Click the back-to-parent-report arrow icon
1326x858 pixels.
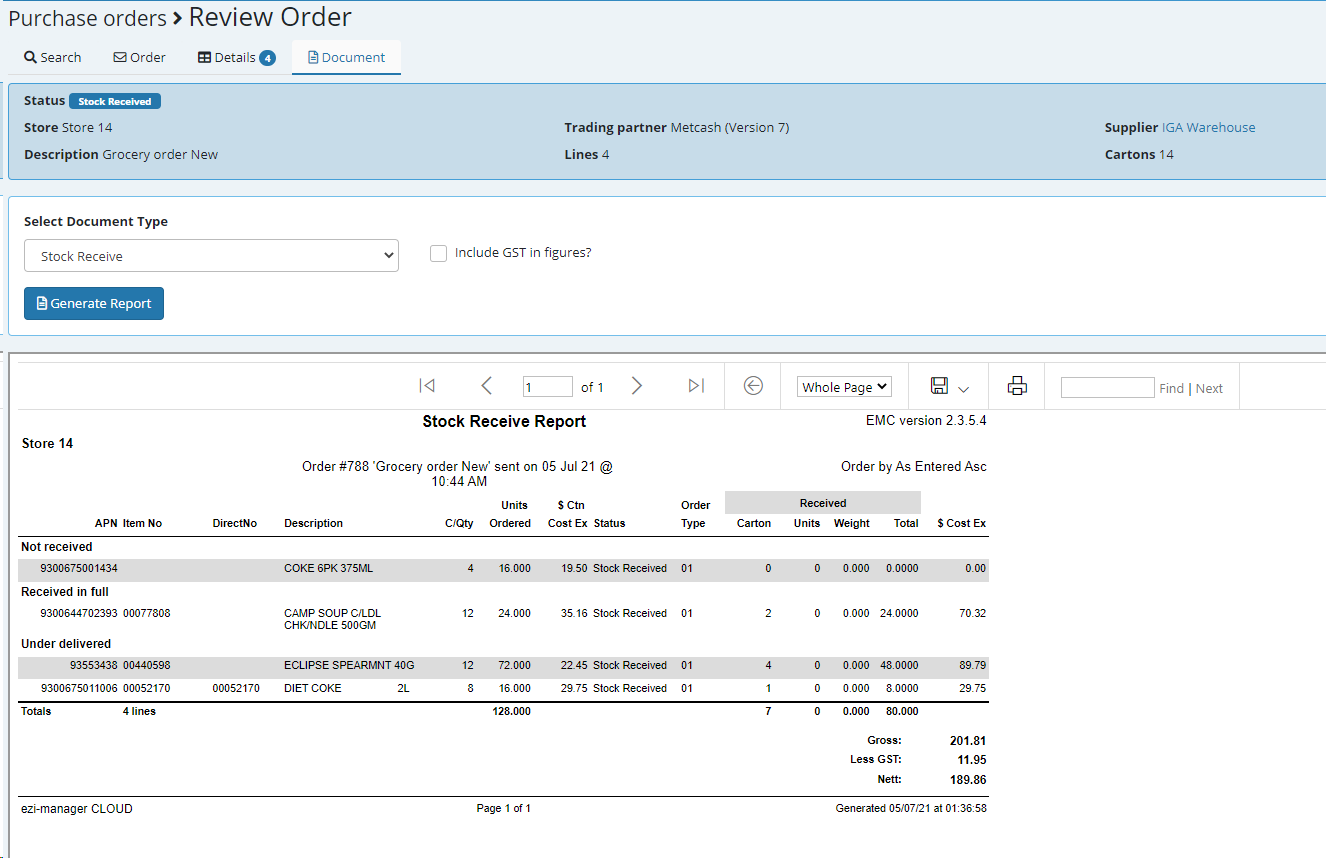click(753, 386)
